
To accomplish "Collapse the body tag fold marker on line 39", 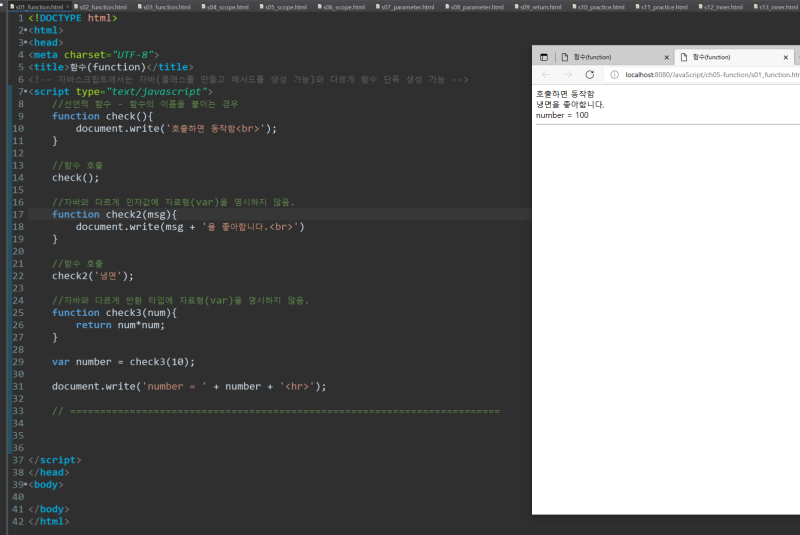I will click(x=25, y=484).
